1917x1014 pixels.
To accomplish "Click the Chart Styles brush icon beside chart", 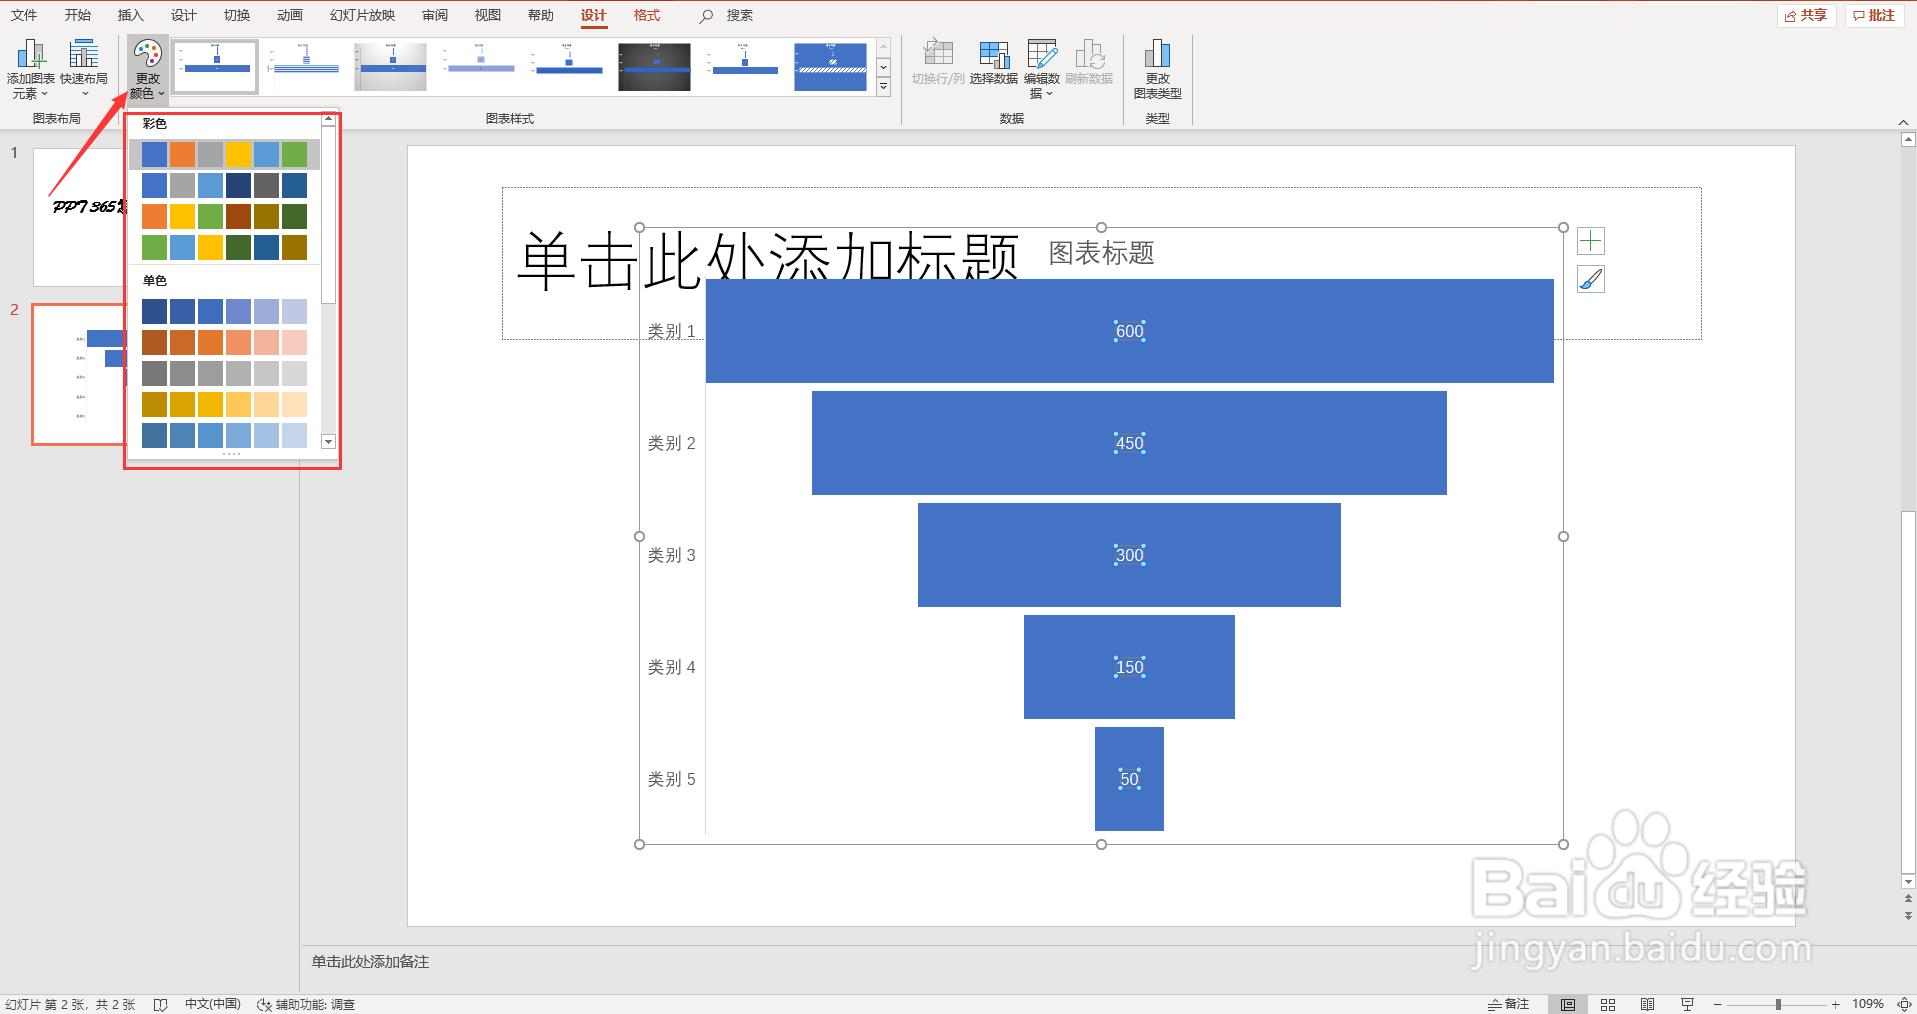I will tap(1590, 279).
